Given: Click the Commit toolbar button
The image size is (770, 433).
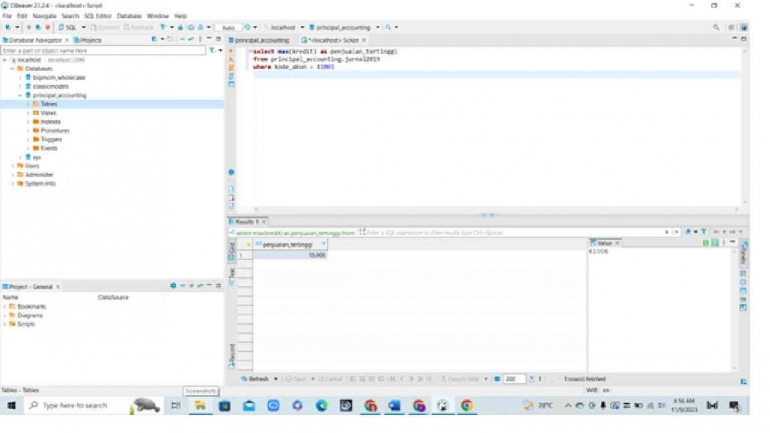Looking at the screenshot, I should pyautogui.click(x=105, y=27).
